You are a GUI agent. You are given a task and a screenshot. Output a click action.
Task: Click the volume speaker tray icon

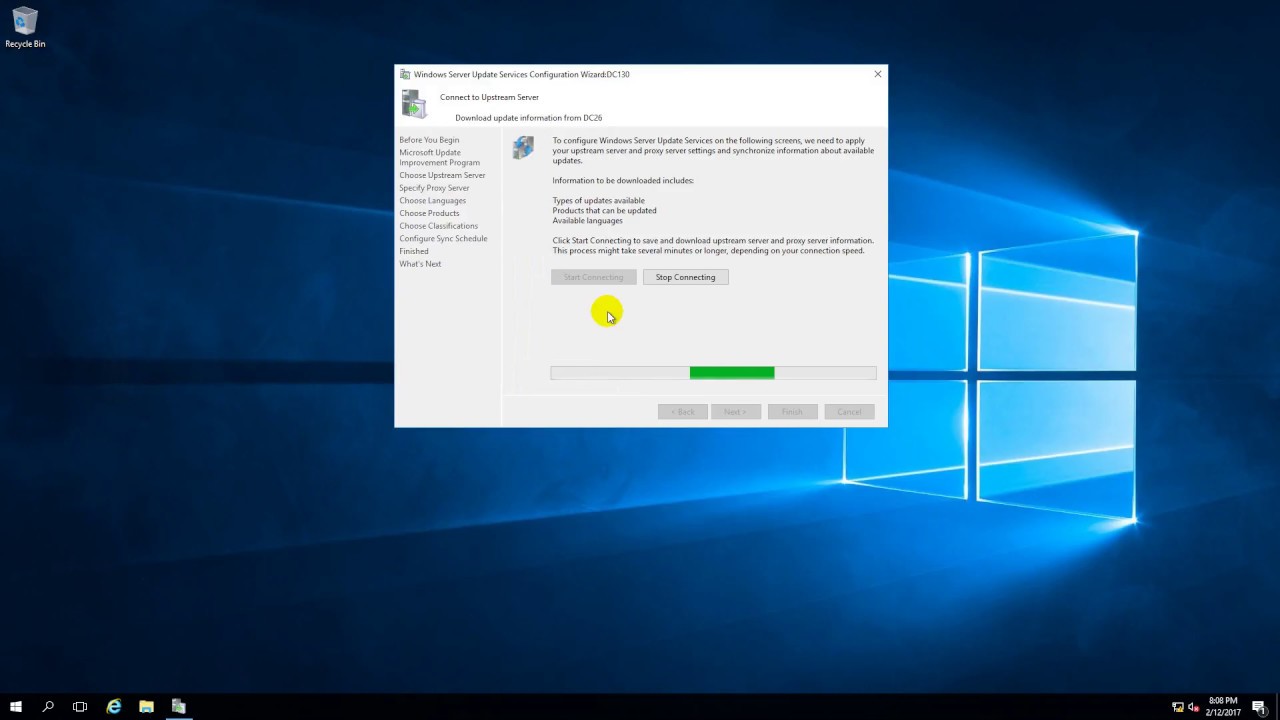pos(1193,707)
